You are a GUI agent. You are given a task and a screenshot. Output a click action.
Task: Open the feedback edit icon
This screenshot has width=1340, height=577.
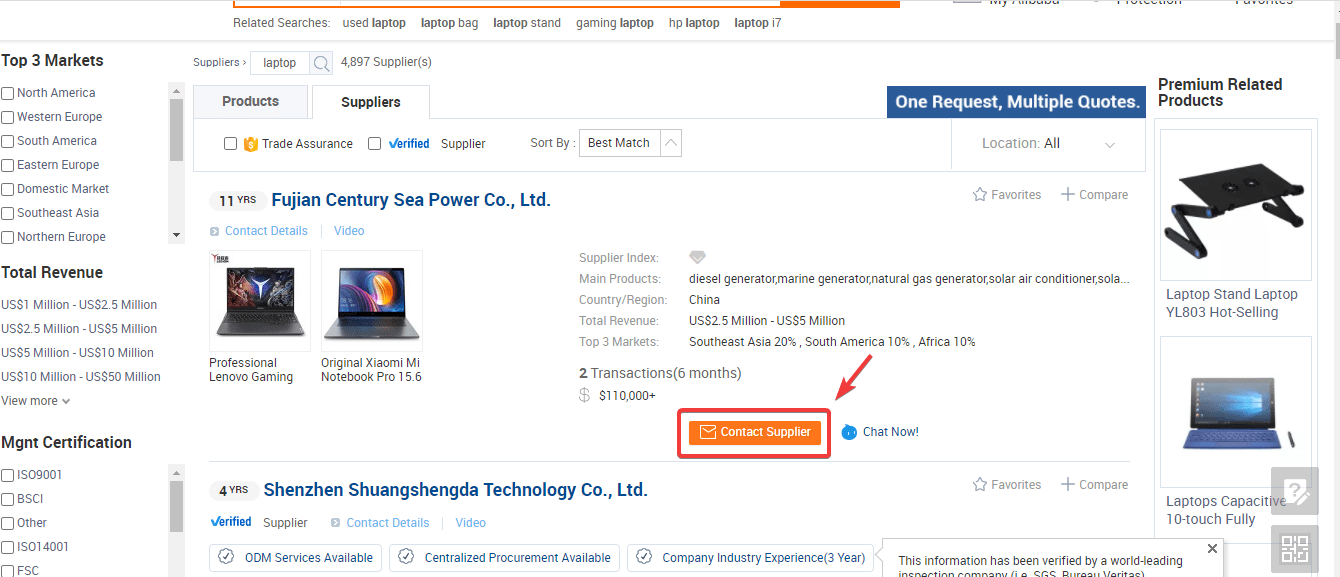1295,491
